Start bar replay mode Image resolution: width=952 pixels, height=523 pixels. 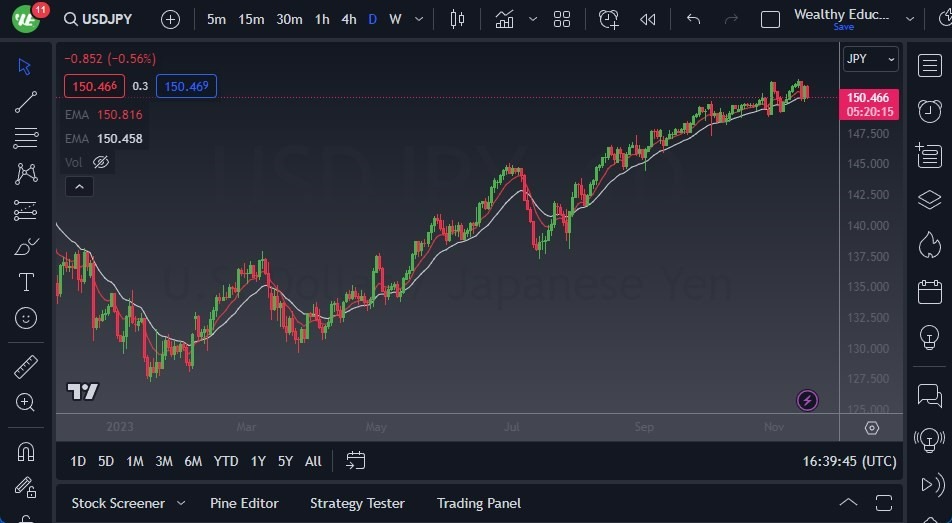[x=648, y=19]
